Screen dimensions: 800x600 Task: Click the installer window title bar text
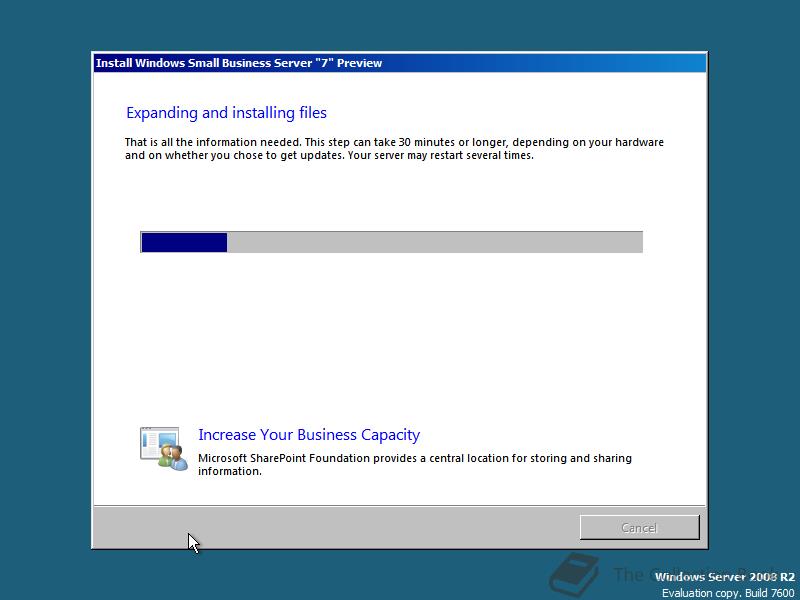point(239,63)
